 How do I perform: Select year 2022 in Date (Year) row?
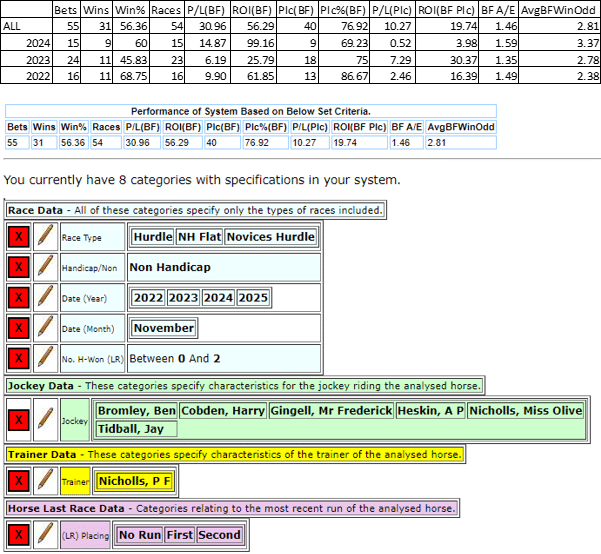pyautogui.click(x=148, y=298)
